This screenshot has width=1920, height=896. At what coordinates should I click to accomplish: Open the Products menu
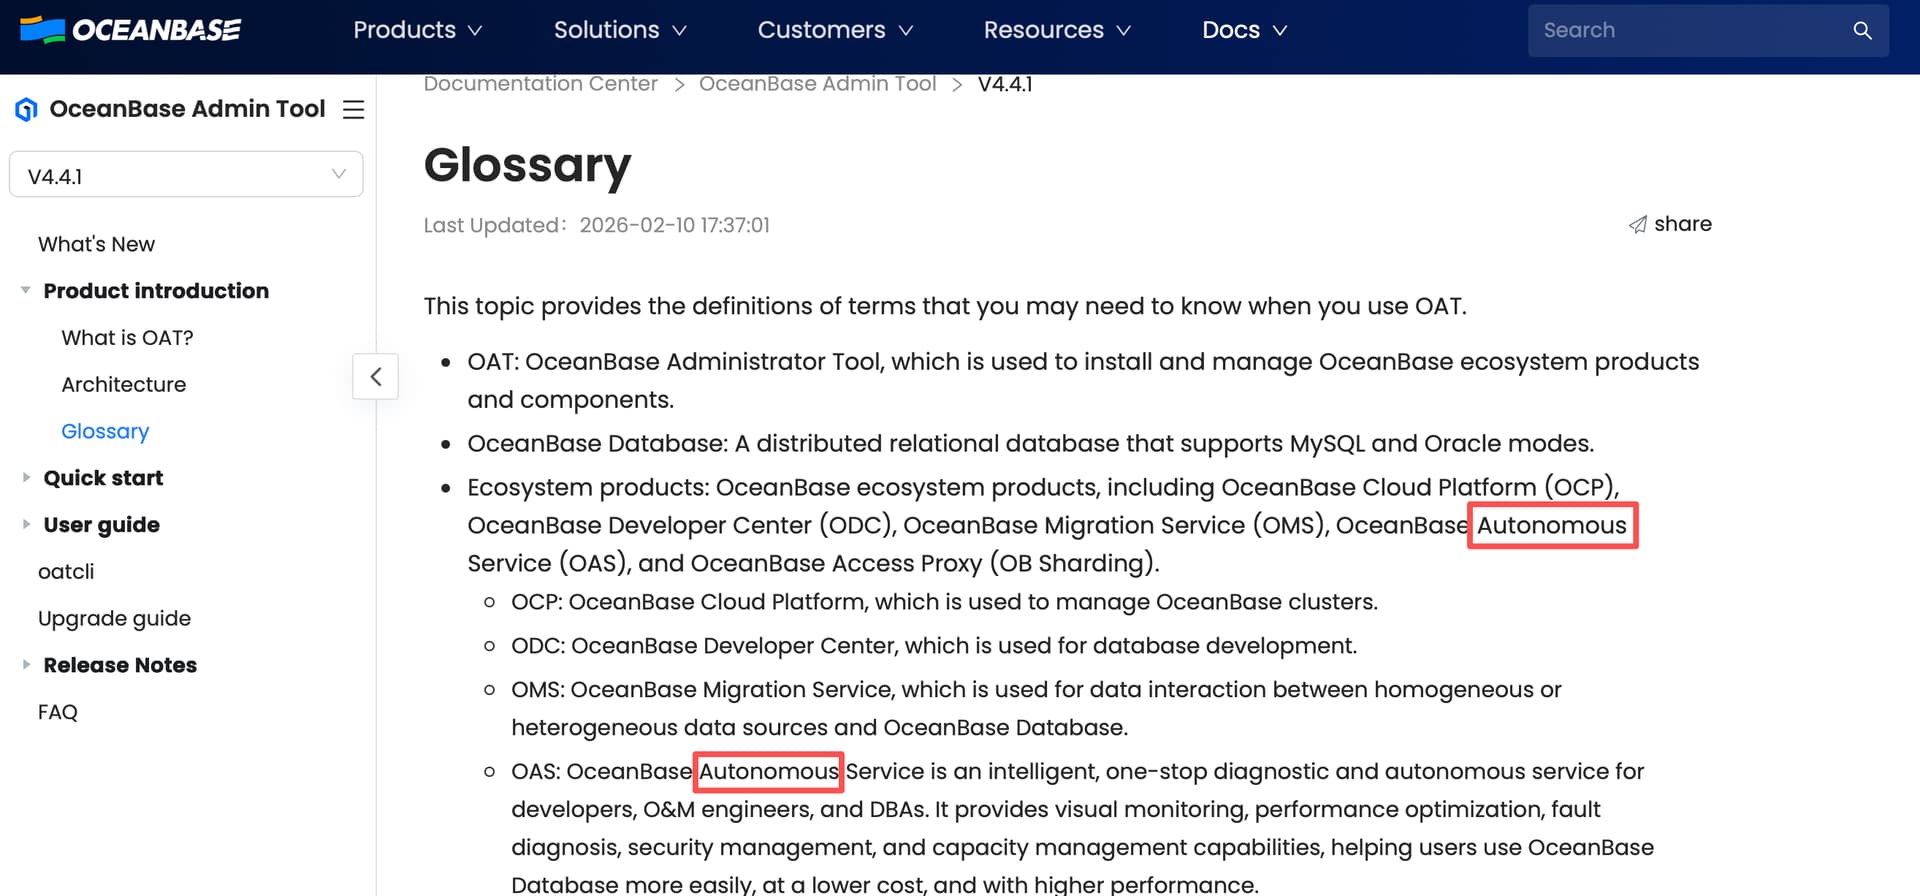(417, 30)
